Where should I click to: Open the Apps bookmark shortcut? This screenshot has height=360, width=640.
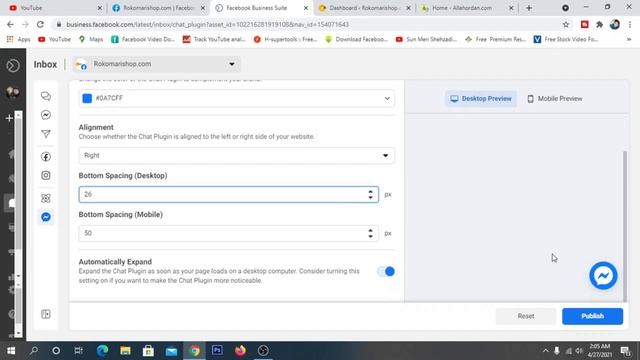pyautogui.click(x=18, y=39)
